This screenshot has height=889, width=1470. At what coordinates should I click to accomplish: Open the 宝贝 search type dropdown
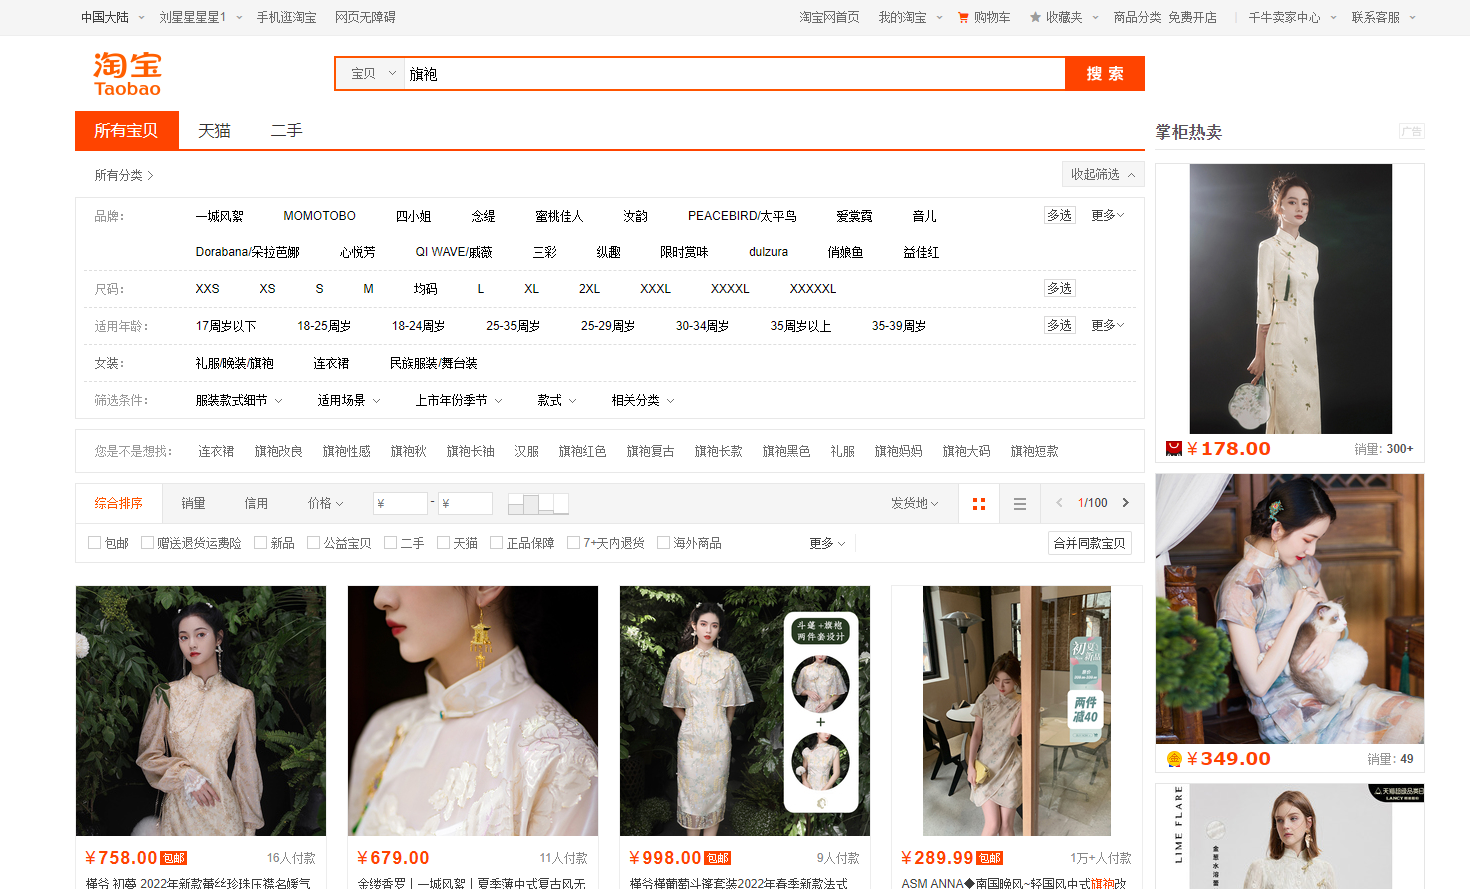coord(372,74)
